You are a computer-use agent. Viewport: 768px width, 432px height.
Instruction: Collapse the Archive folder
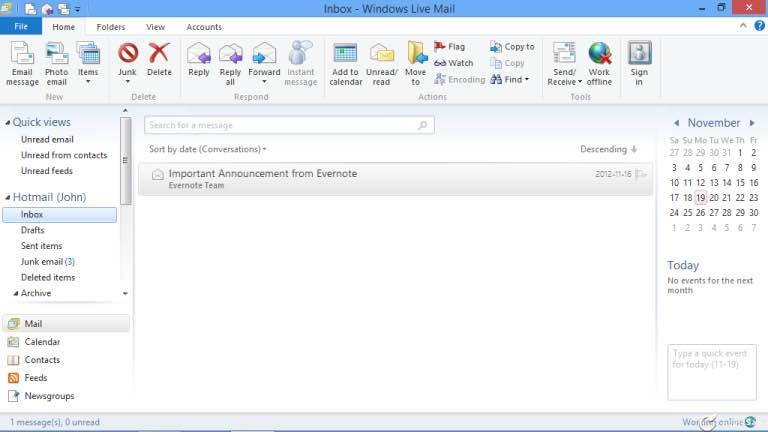16,293
